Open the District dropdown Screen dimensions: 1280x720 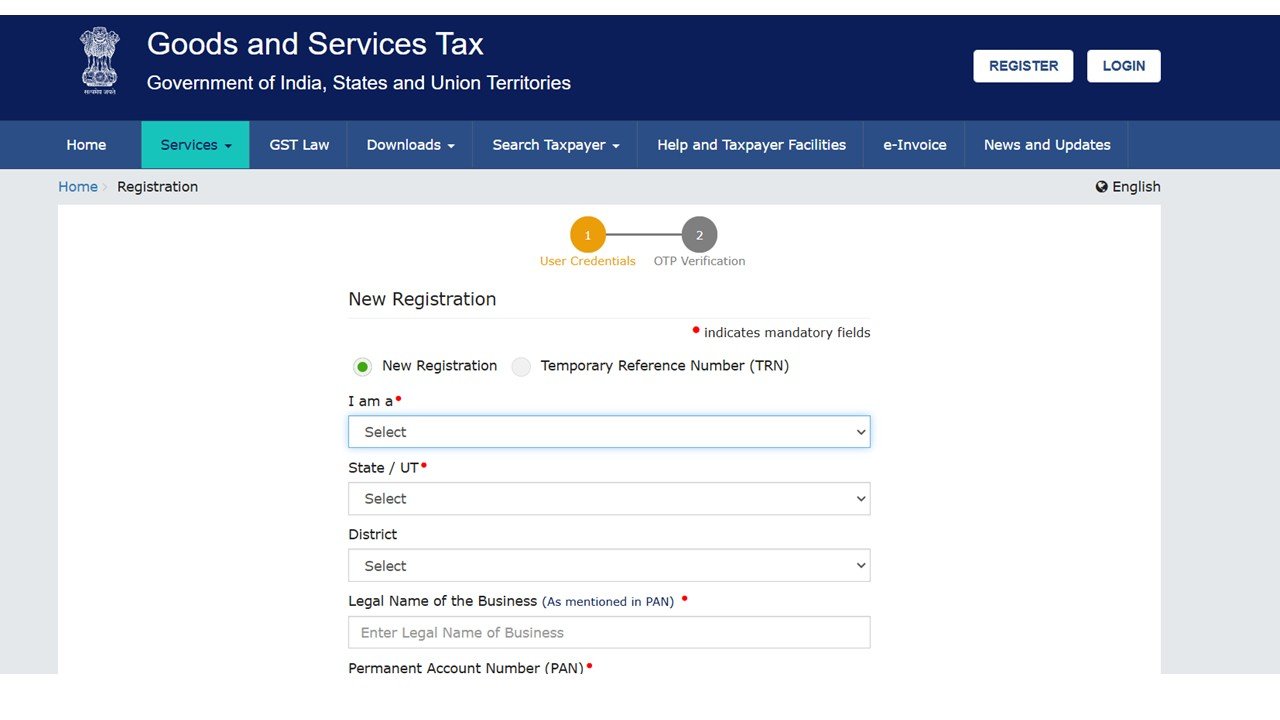[609, 566]
